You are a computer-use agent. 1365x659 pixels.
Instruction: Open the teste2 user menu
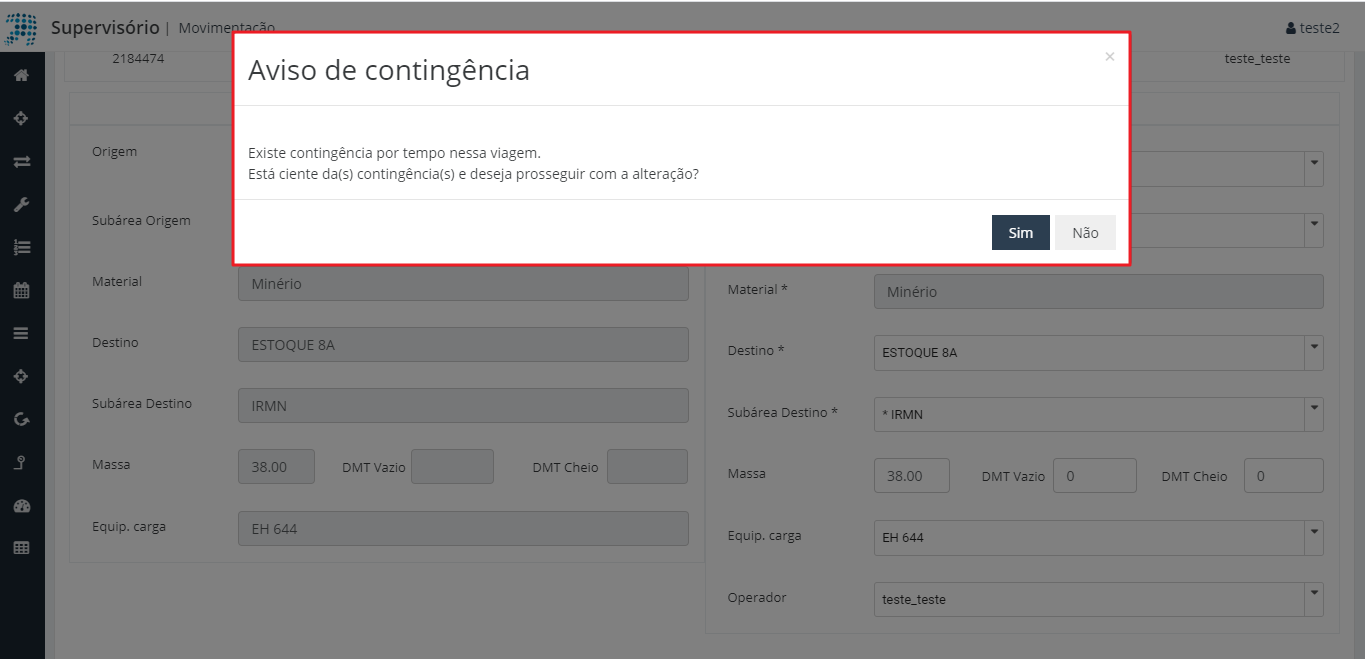(x=1312, y=28)
